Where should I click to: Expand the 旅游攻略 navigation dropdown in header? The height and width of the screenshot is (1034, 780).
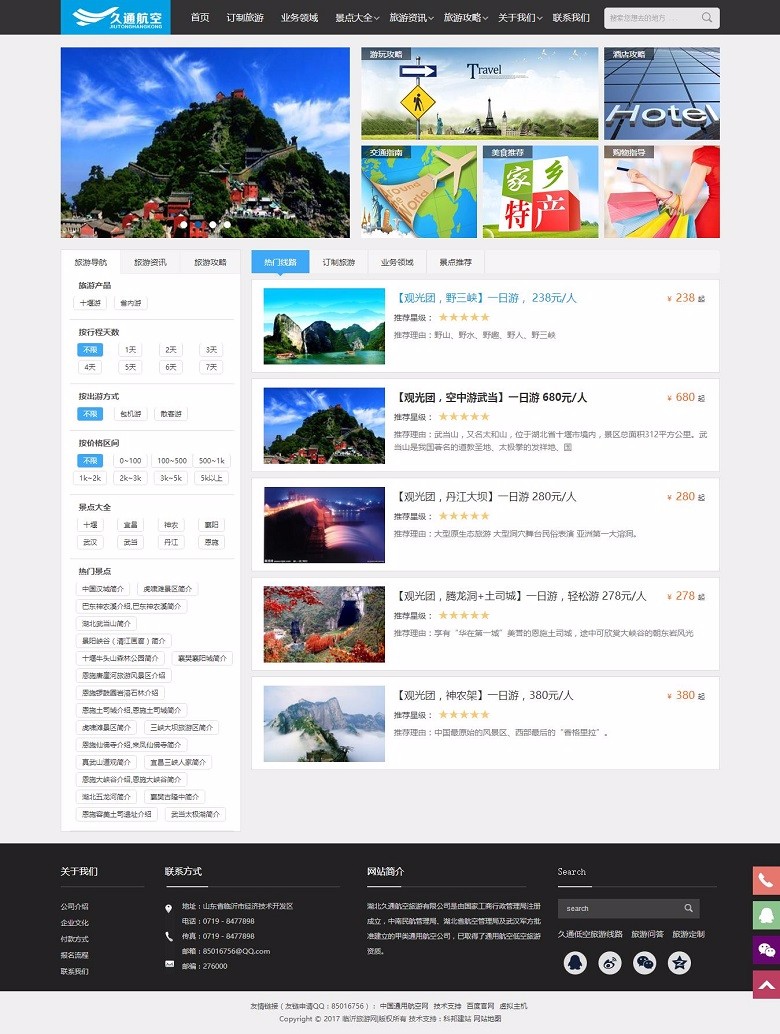click(465, 18)
